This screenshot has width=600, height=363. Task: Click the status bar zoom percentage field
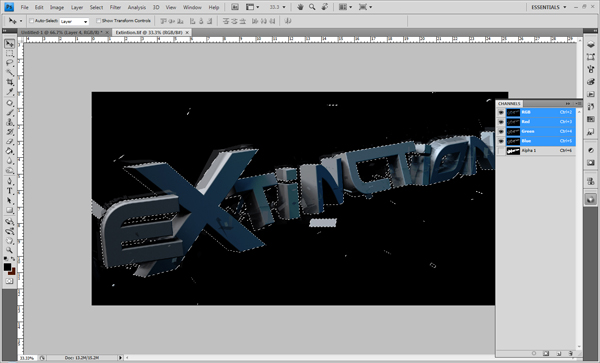27,358
